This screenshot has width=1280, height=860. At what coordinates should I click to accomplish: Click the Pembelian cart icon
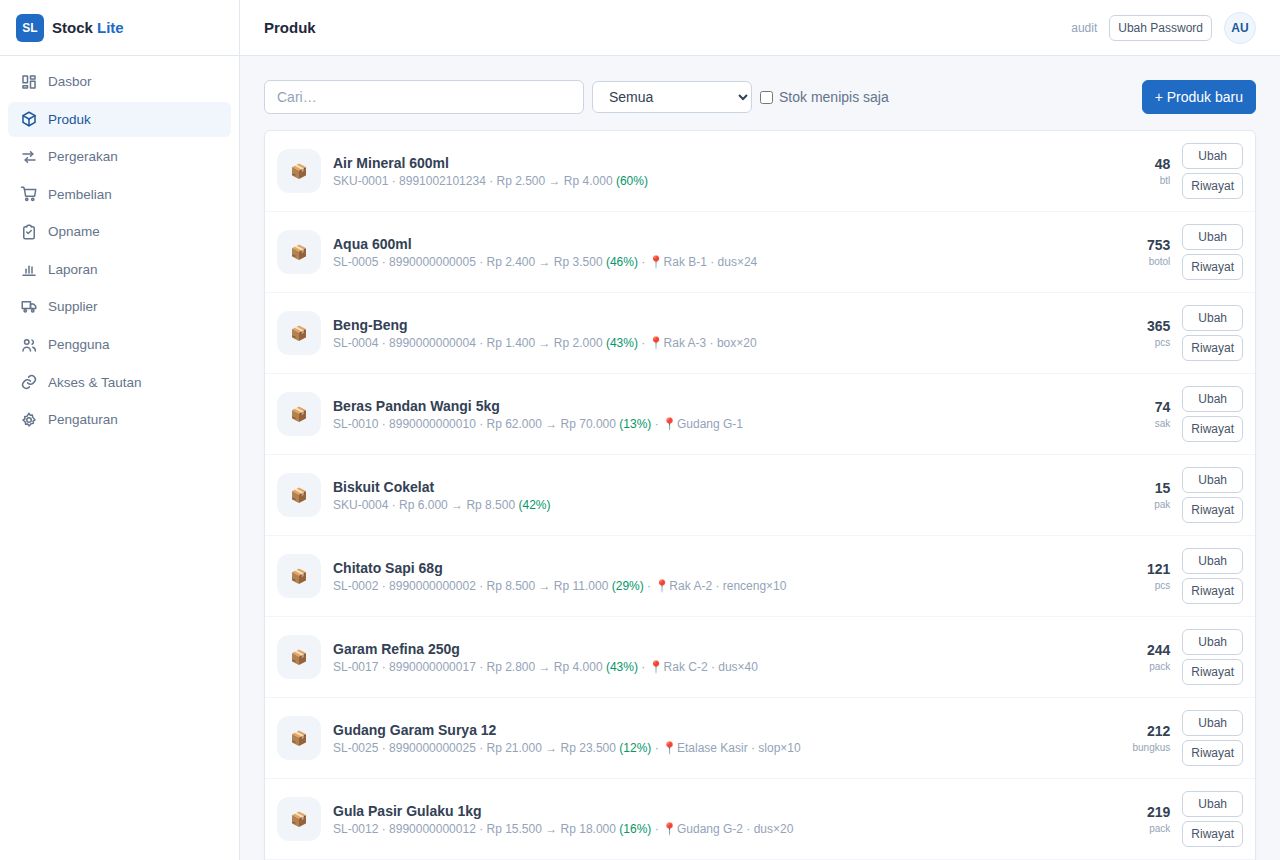tap(29, 194)
